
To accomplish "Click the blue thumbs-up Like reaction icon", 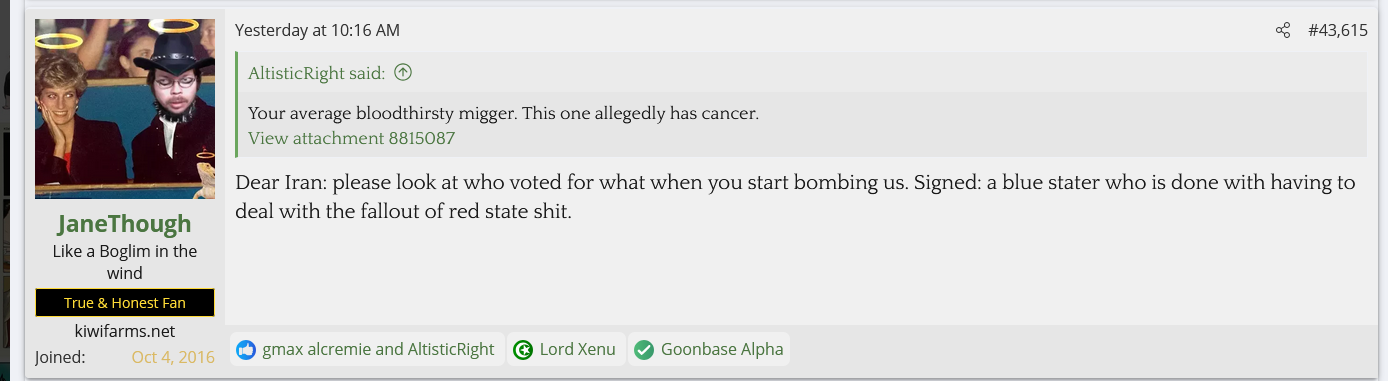I will point(246,350).
